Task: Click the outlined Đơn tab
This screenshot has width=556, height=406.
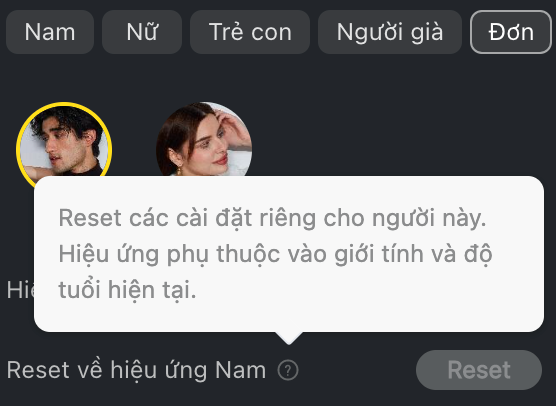Action: click(511, 32)
